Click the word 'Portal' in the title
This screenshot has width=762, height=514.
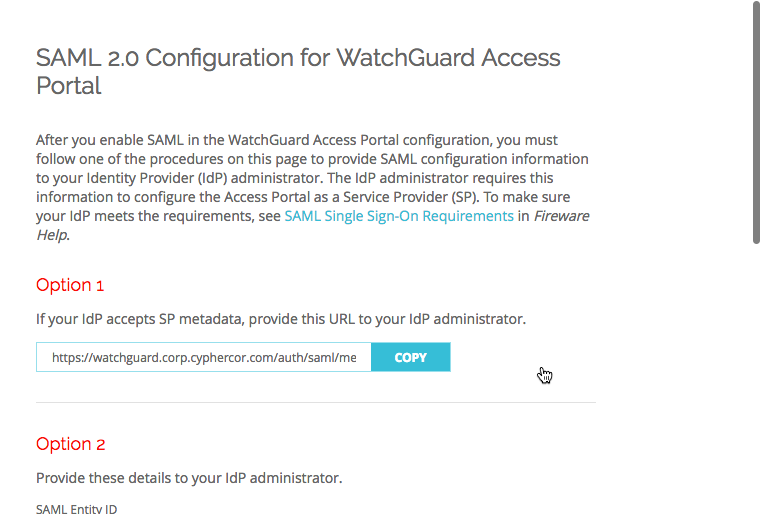(69, 86)
